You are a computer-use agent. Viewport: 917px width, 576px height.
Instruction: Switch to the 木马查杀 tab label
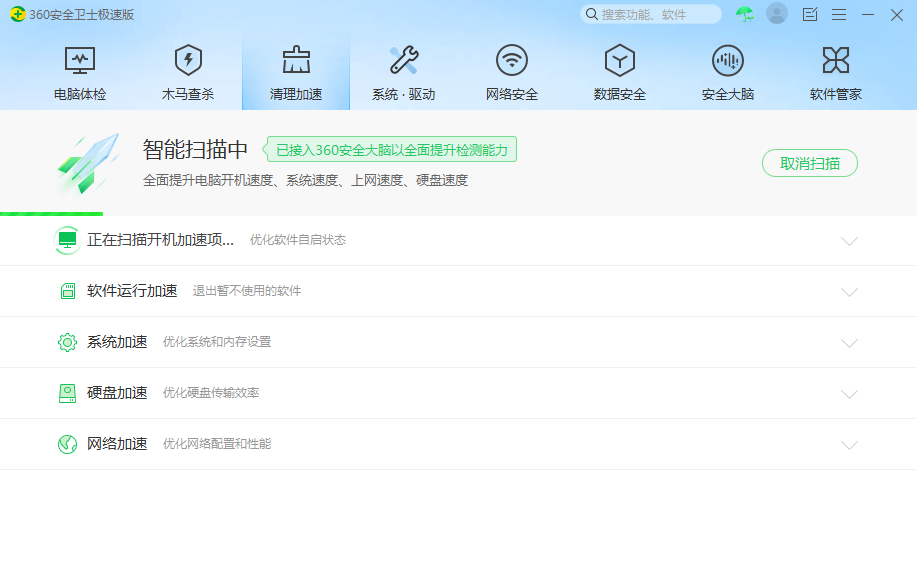coord(188,94)
